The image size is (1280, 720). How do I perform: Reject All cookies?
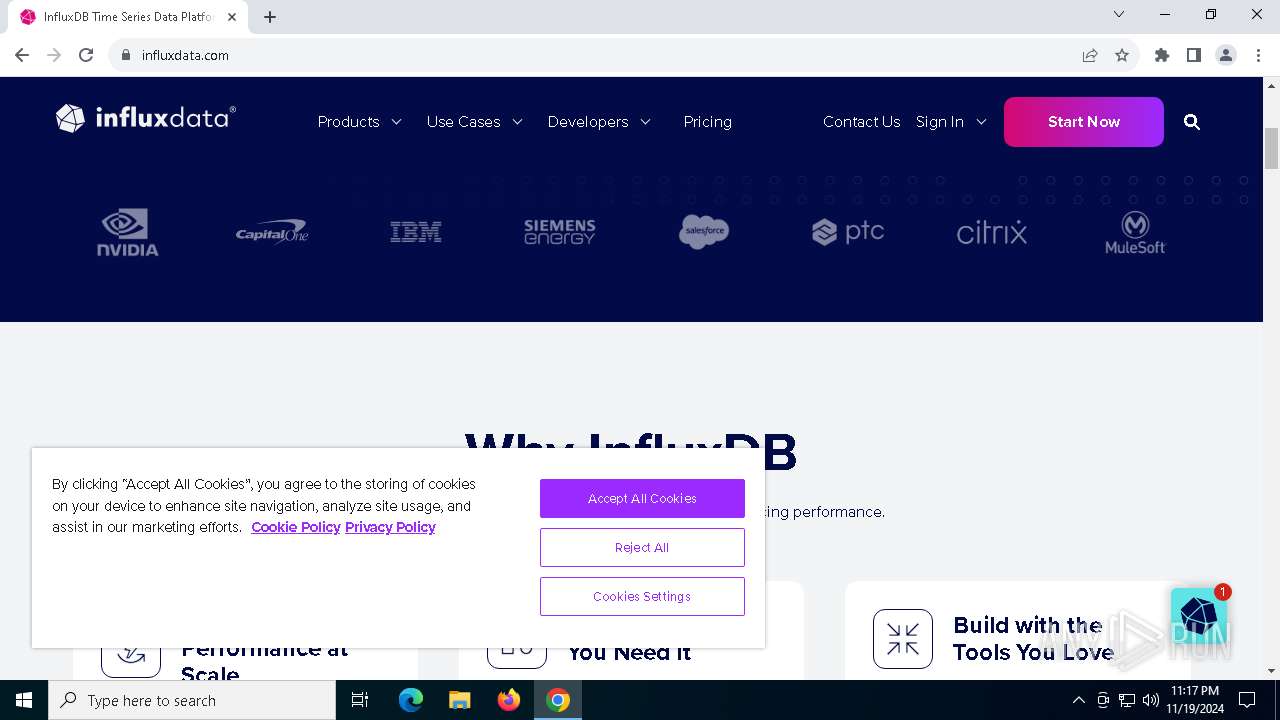[642, 547]
